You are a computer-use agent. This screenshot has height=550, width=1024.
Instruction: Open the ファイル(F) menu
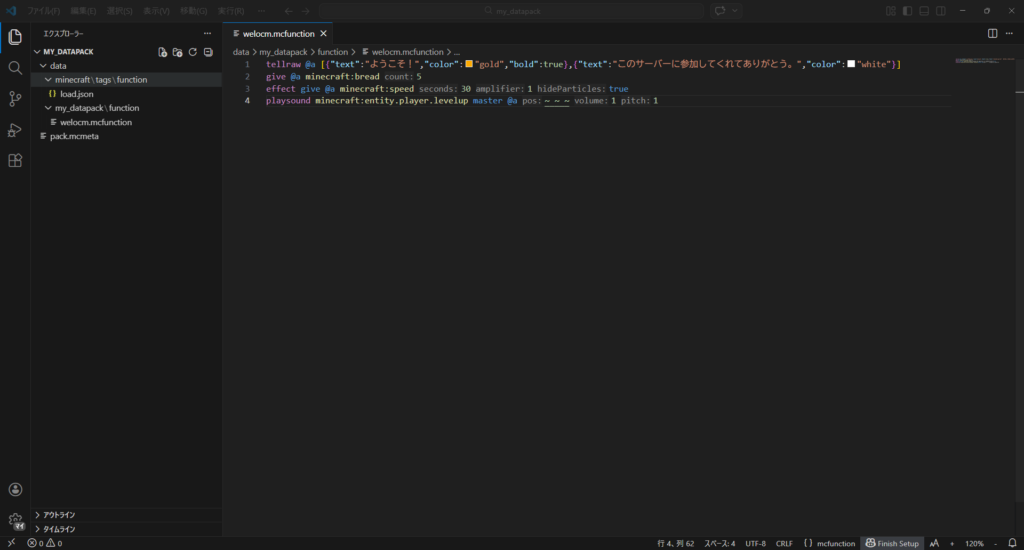click(43, 11)
